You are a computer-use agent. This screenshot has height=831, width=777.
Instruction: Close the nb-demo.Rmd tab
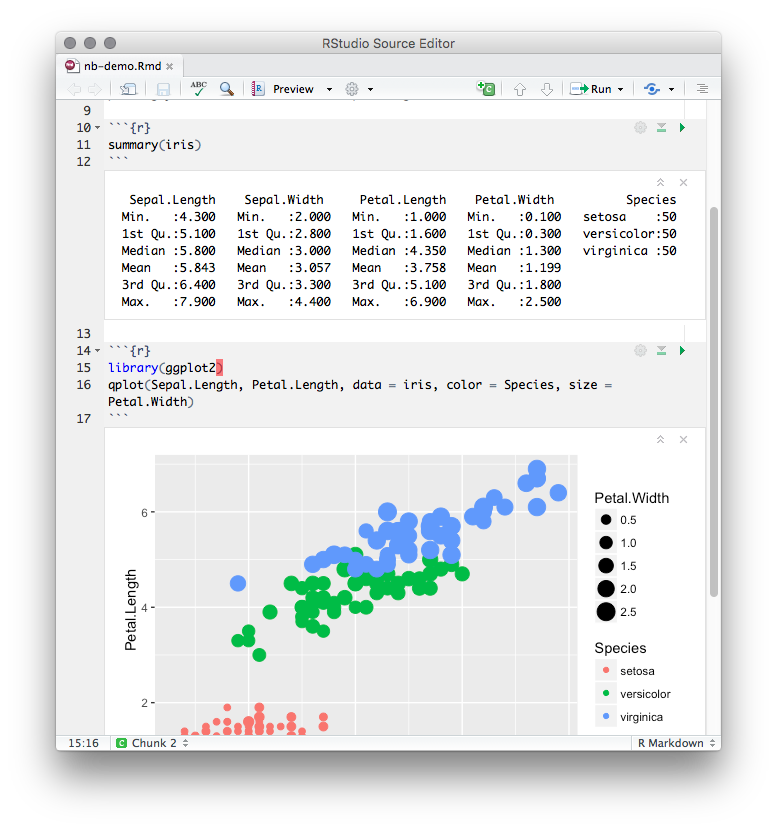click(170, 67)
